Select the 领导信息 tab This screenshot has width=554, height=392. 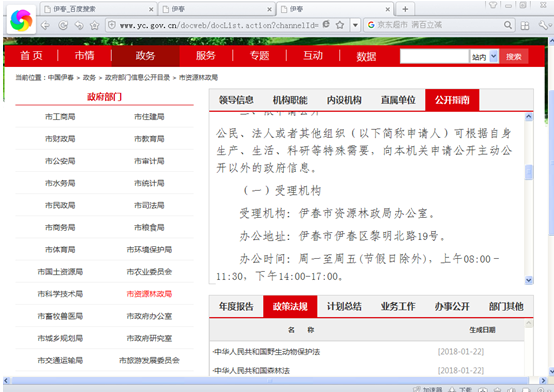pos(236,100)
